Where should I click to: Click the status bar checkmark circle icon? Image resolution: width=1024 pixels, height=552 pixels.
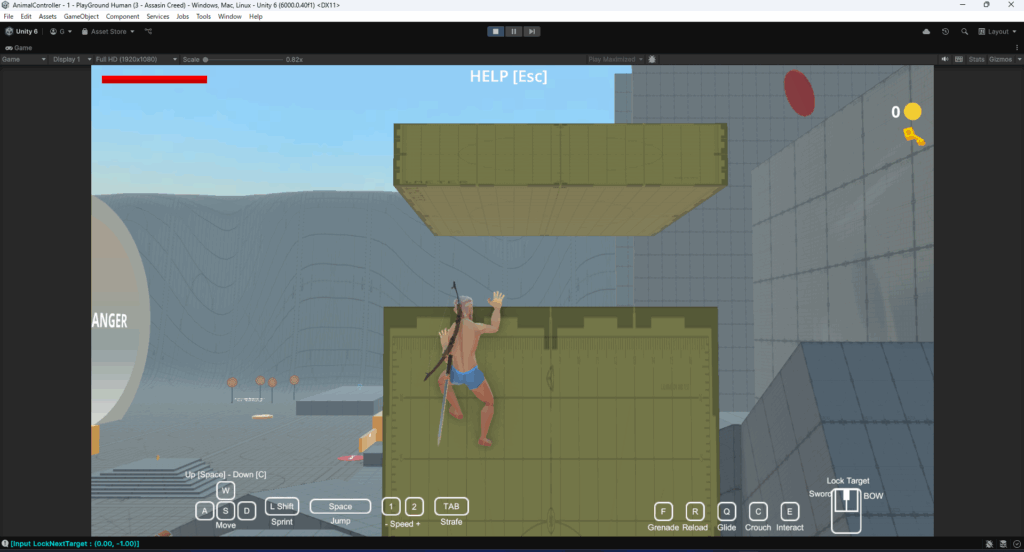tap(1017, 544)
